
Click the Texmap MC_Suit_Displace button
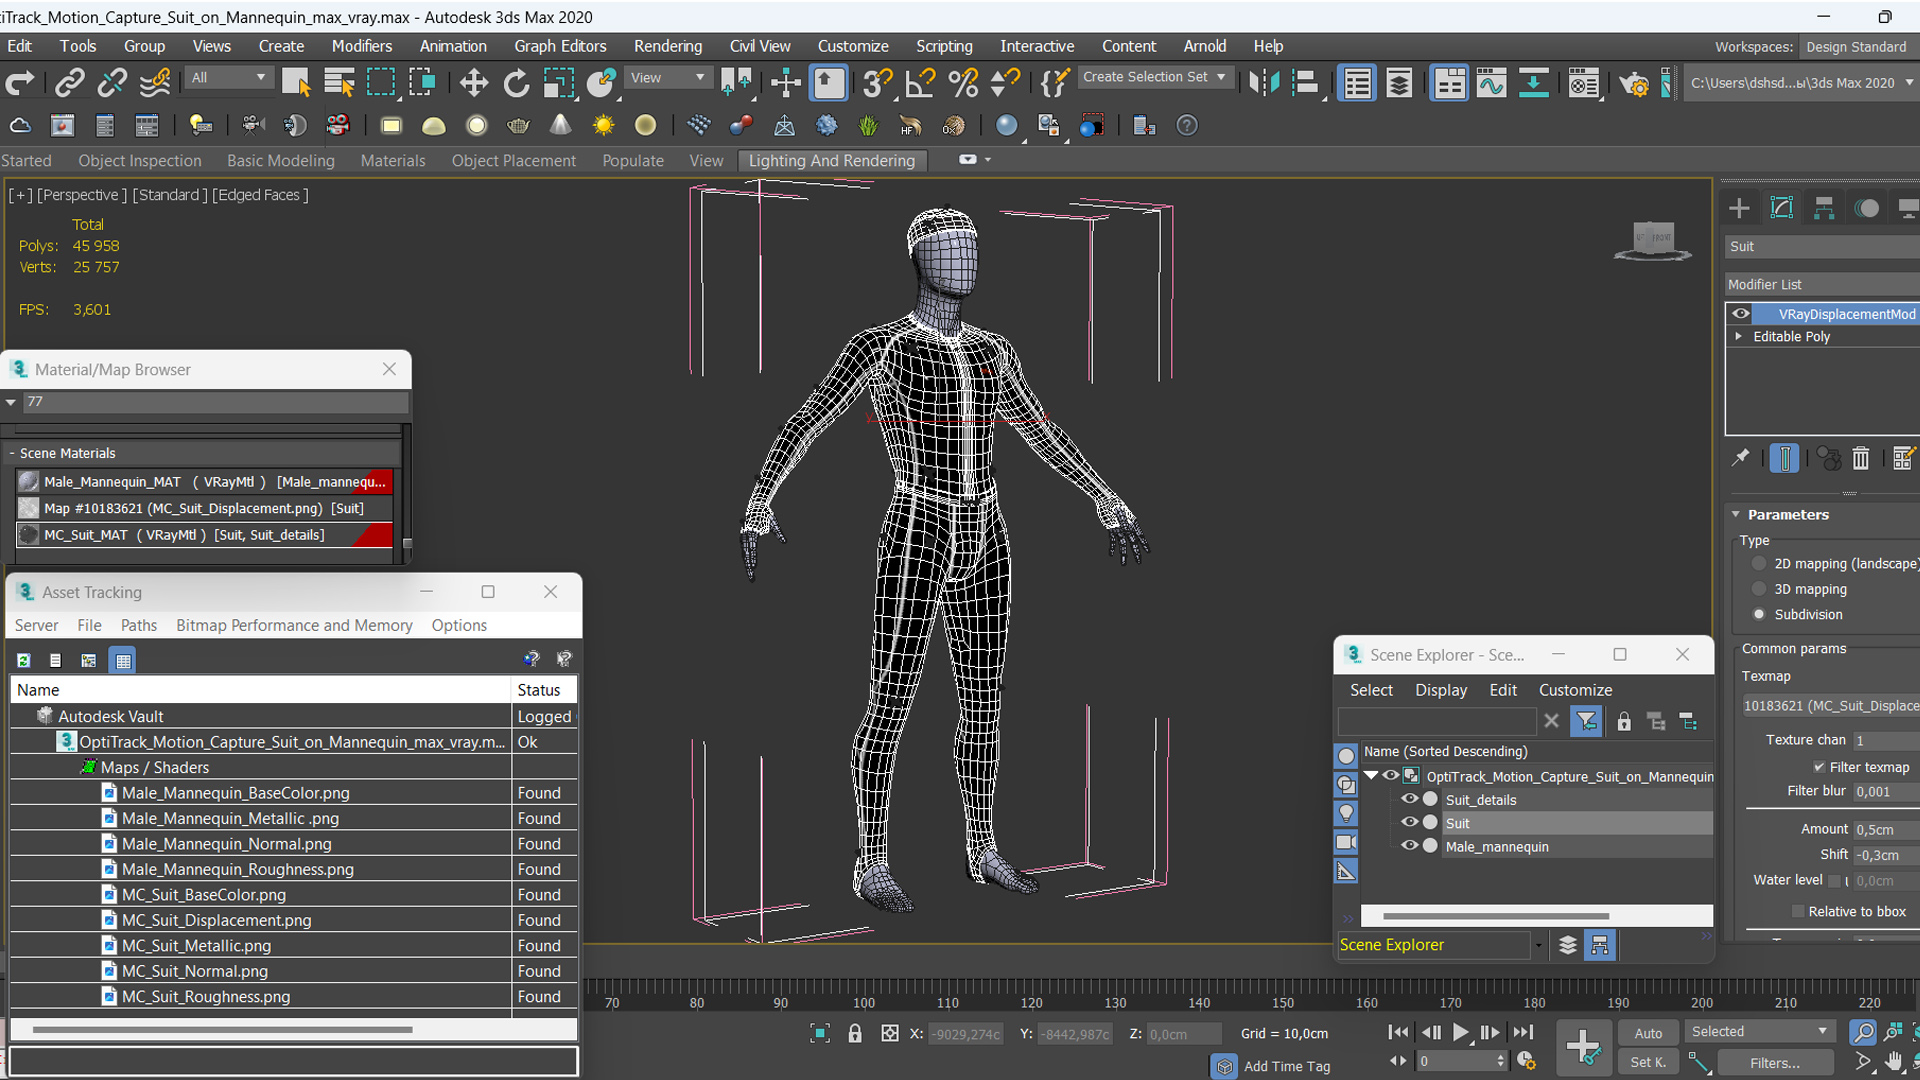click(1831, 706)
